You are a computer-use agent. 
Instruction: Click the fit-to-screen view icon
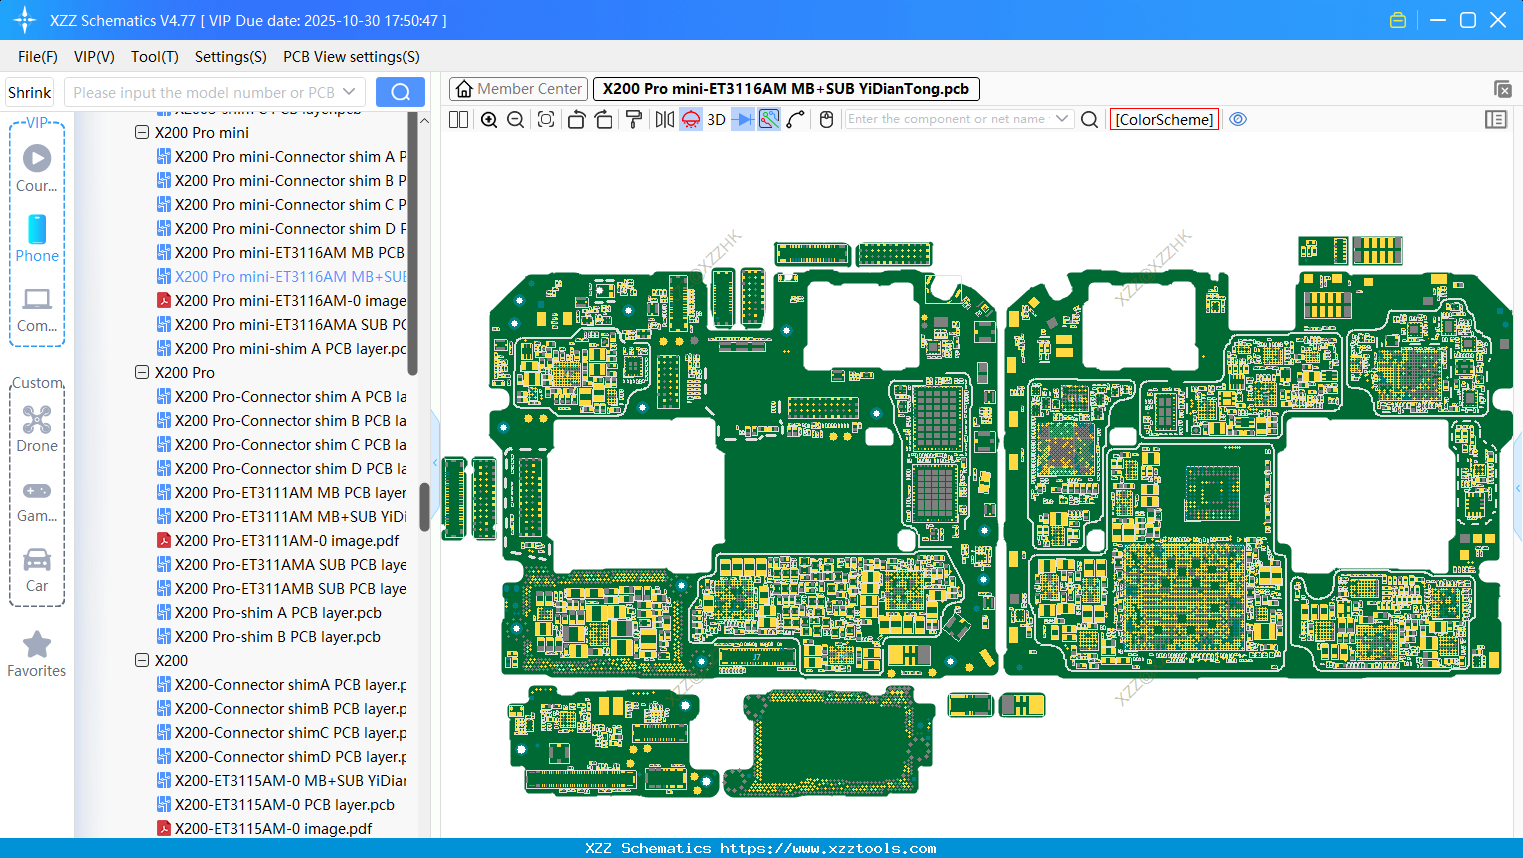(x=546, y=120)
